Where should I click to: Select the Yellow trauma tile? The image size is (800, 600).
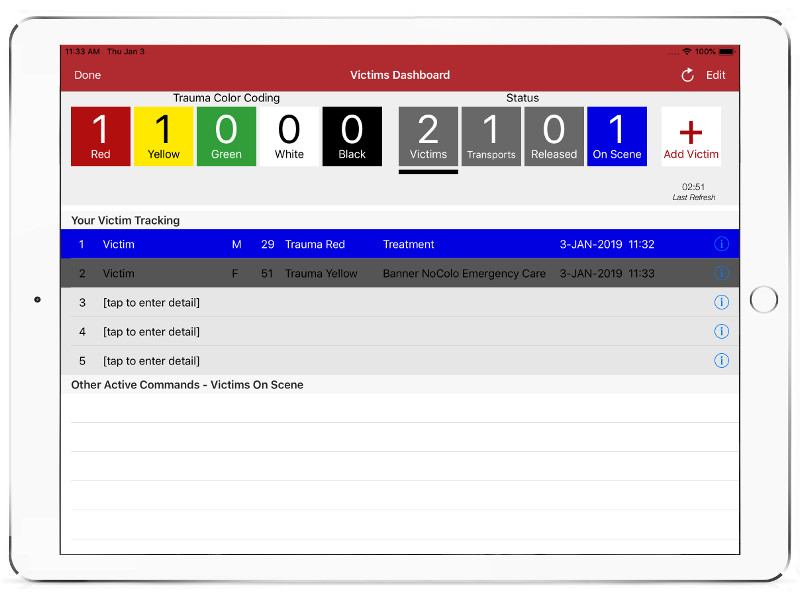coord(164,136)
